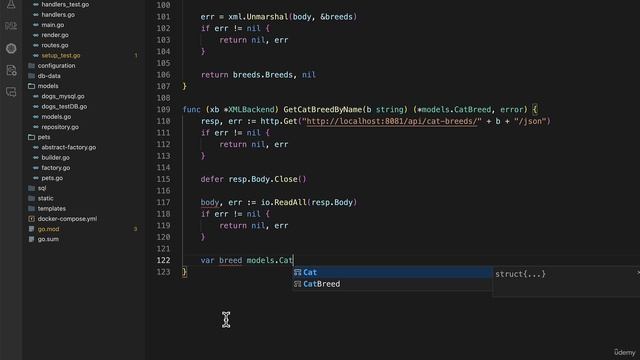Collapse the models folder
The image size is (640, 360).
tap(48, 86)
